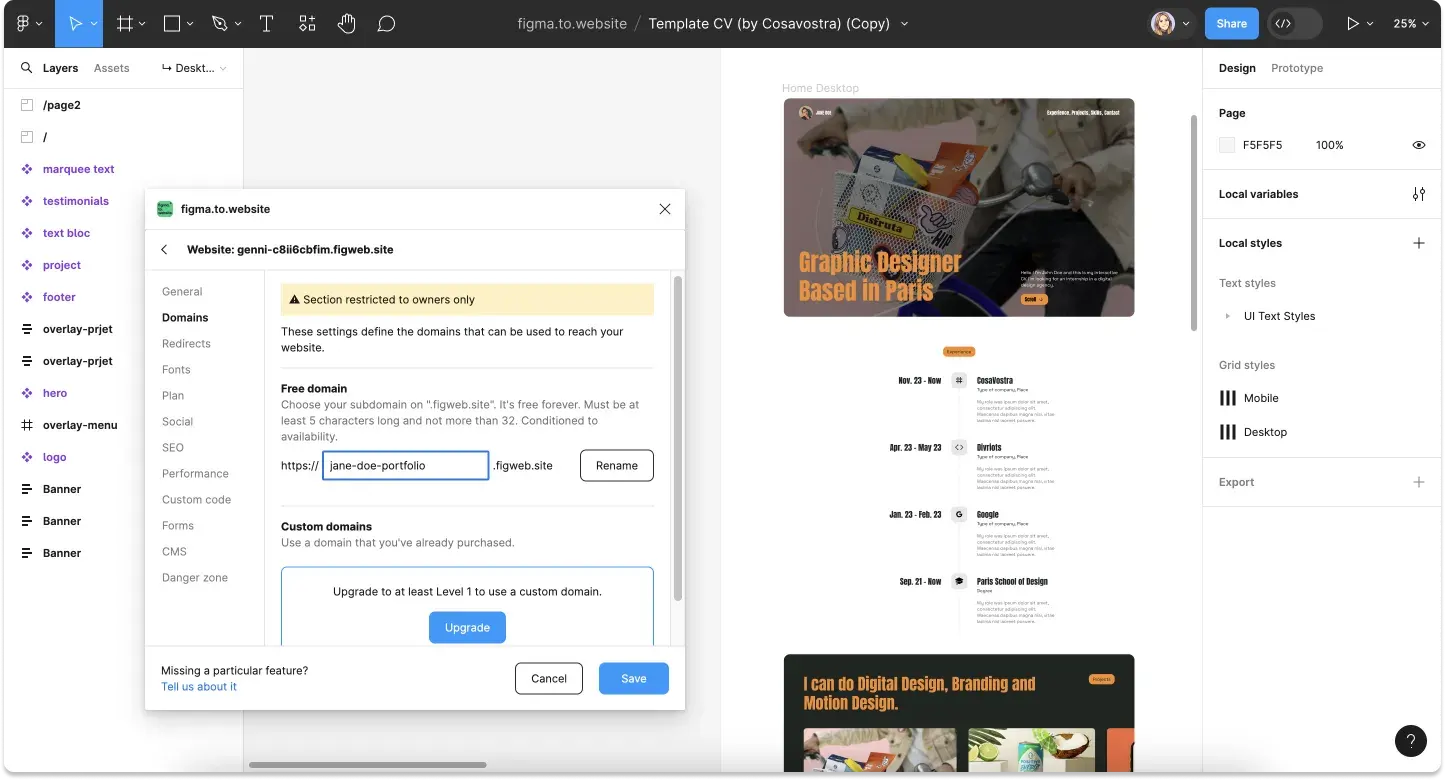The image size is (1445, 780).
Task: Toggle Dev Mode switch
Action: pos(1294,24)
